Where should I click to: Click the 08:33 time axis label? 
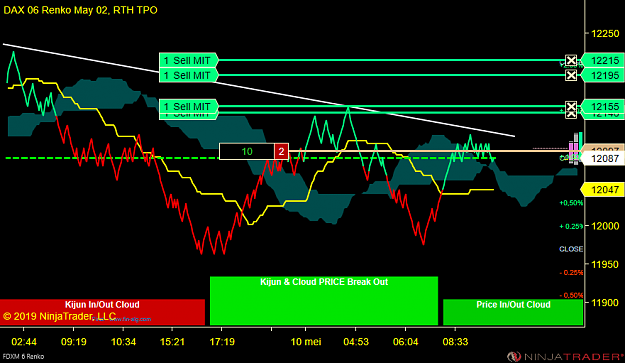455,342
